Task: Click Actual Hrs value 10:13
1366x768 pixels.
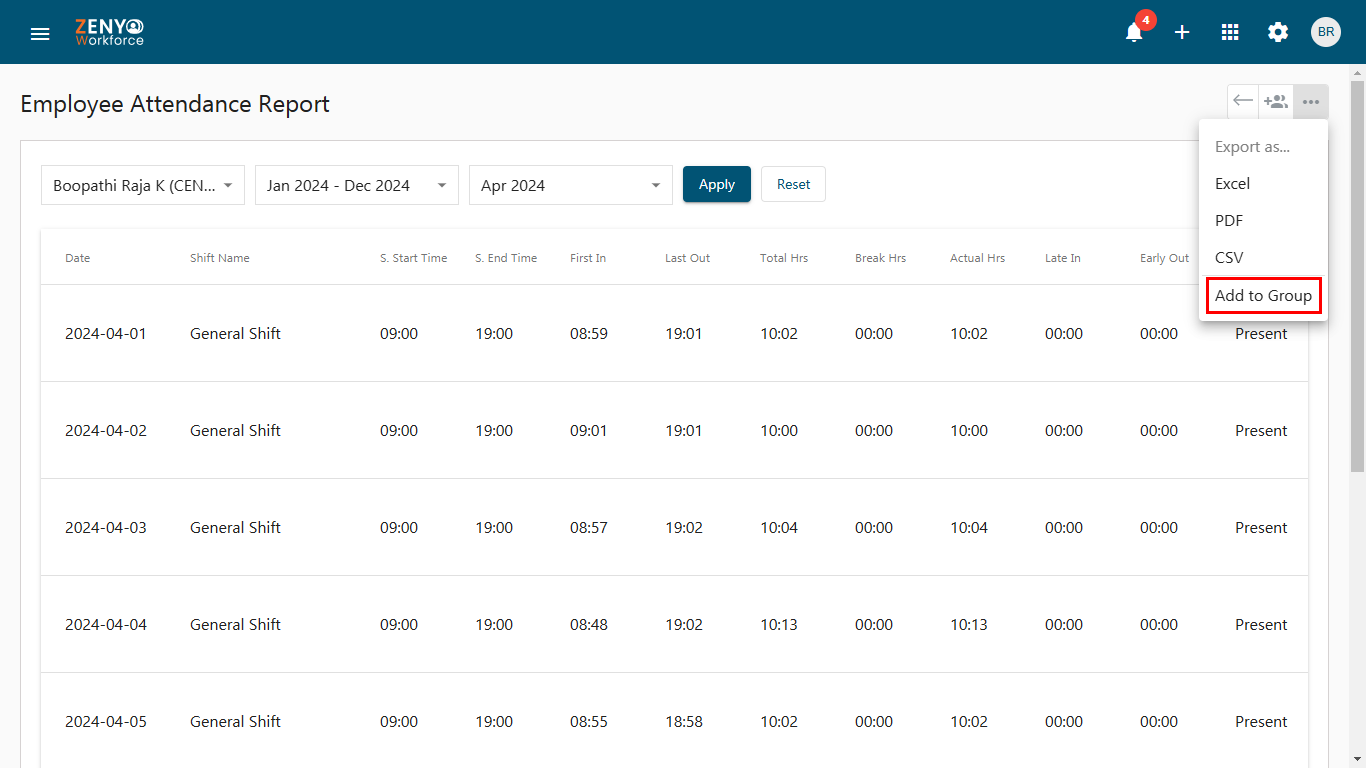Action: [969, 625]
